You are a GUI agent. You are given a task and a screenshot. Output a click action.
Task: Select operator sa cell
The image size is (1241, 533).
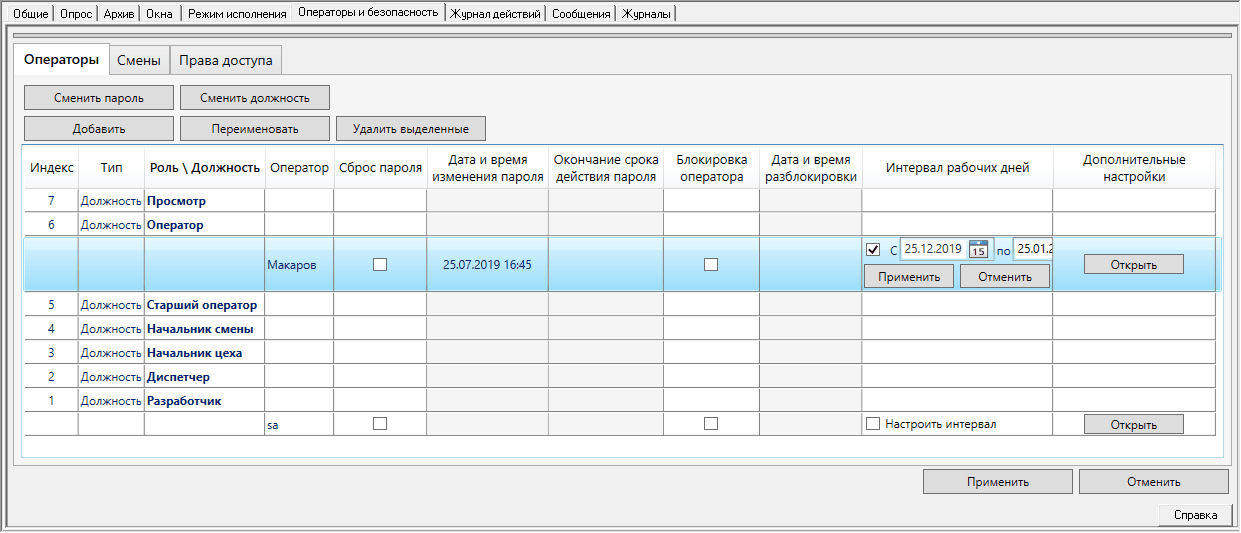[x=299, y=424]
